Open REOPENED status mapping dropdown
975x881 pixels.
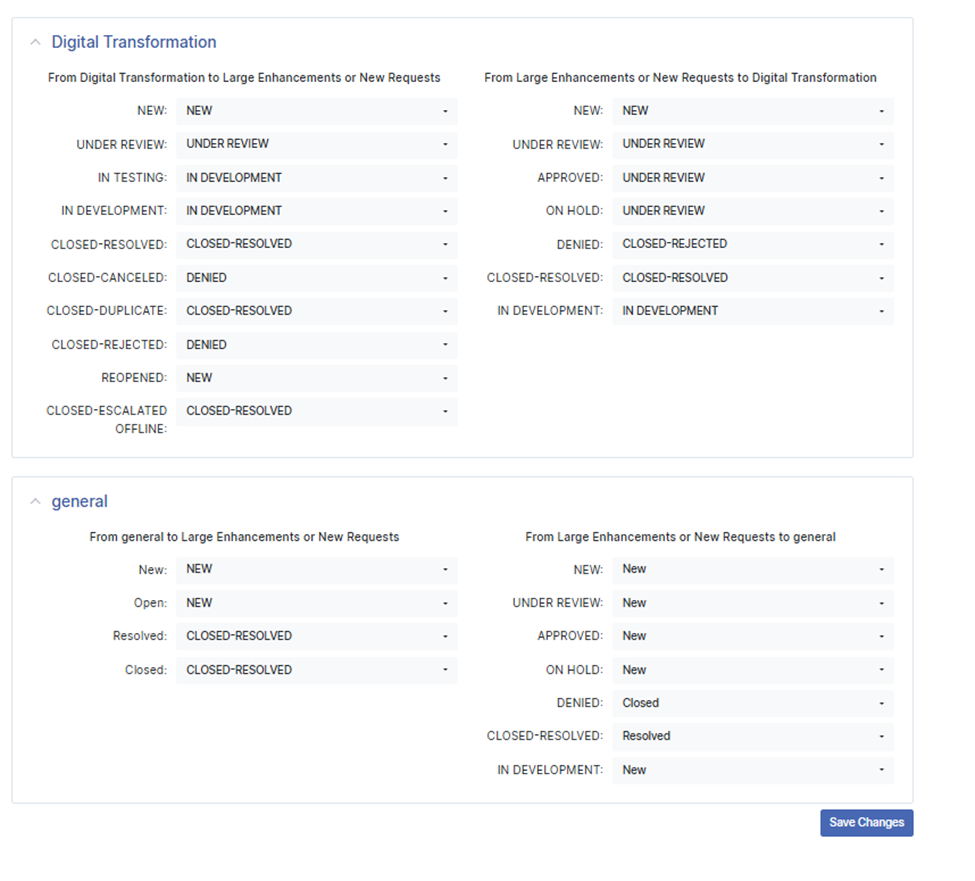click(x=317, y=378)
